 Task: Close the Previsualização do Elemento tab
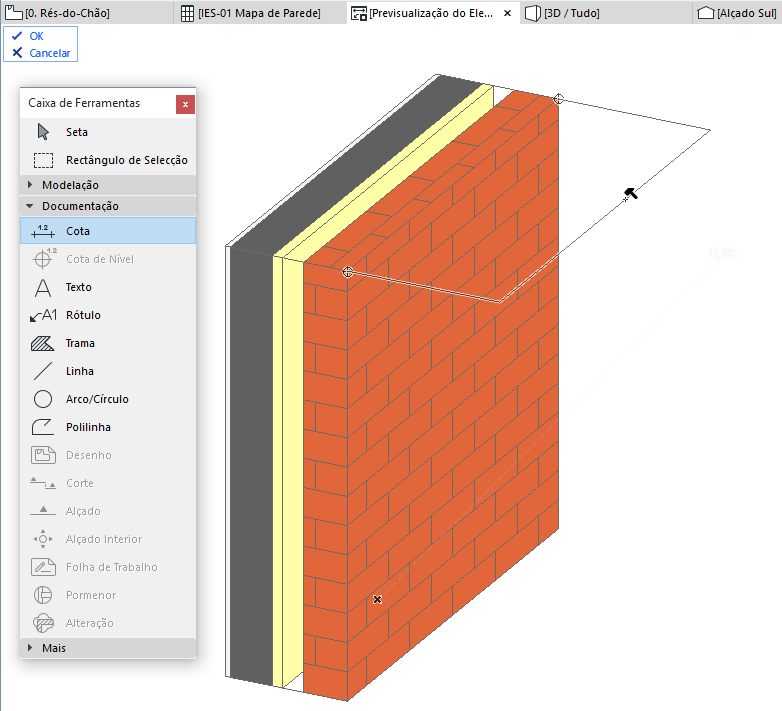point(507,13)
